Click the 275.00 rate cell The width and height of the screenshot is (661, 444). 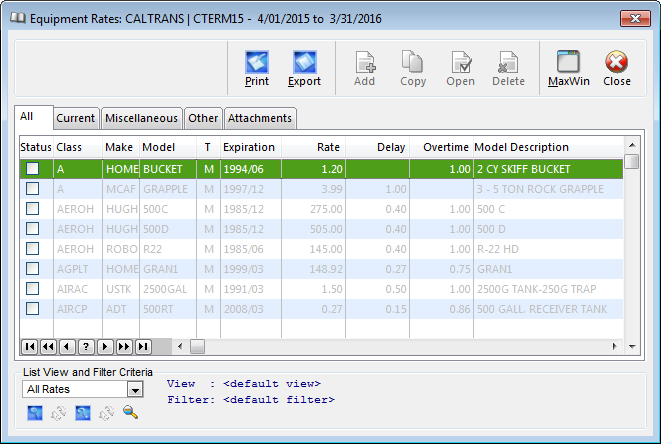tap(313, 209)
